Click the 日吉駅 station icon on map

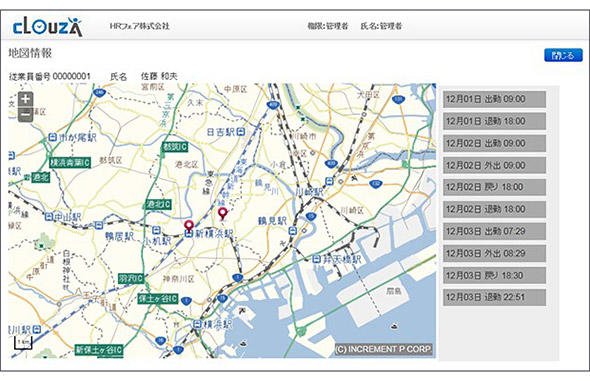[x=241, y=132]
